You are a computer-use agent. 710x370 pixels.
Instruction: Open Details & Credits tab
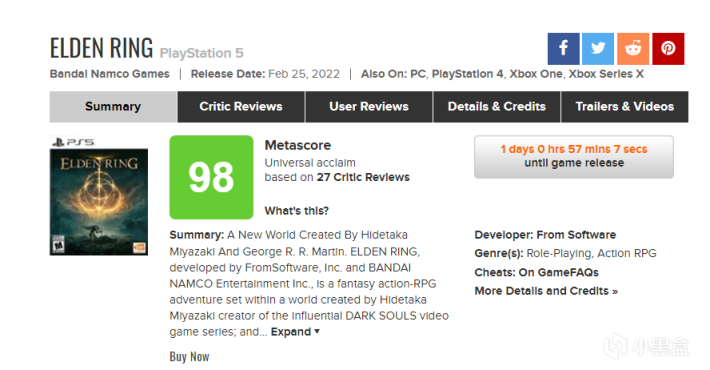pos(497,107)
